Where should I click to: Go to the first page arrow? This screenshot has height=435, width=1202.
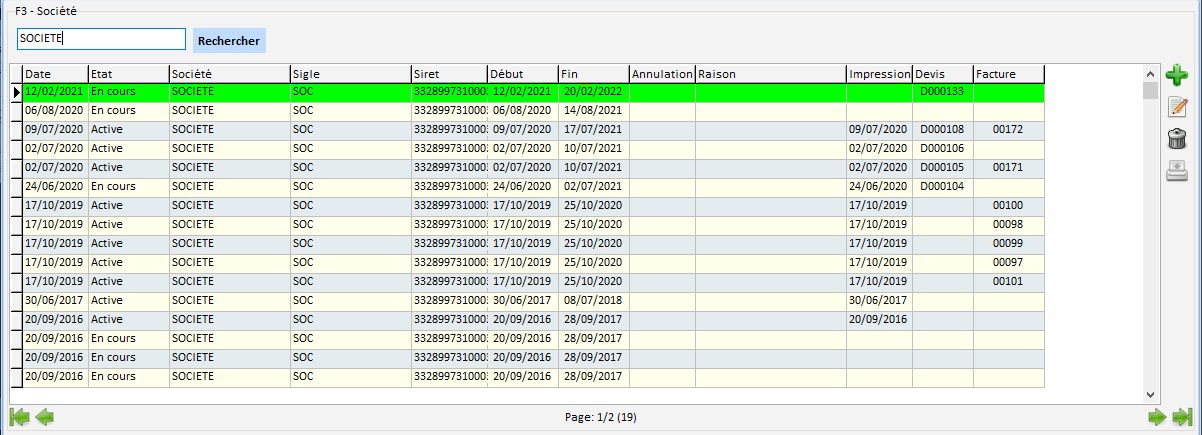click(18, 417)
